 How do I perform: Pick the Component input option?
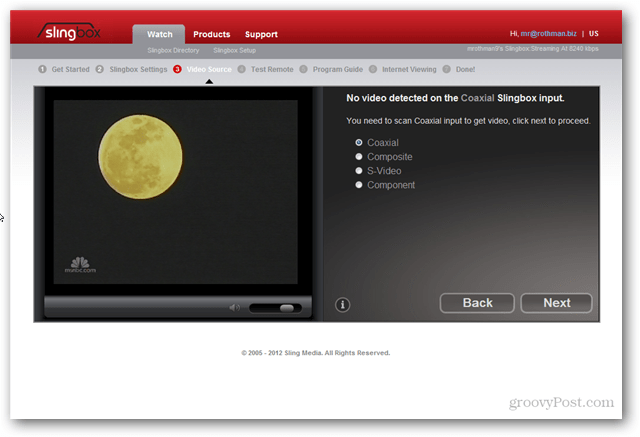tap(359, 185)
